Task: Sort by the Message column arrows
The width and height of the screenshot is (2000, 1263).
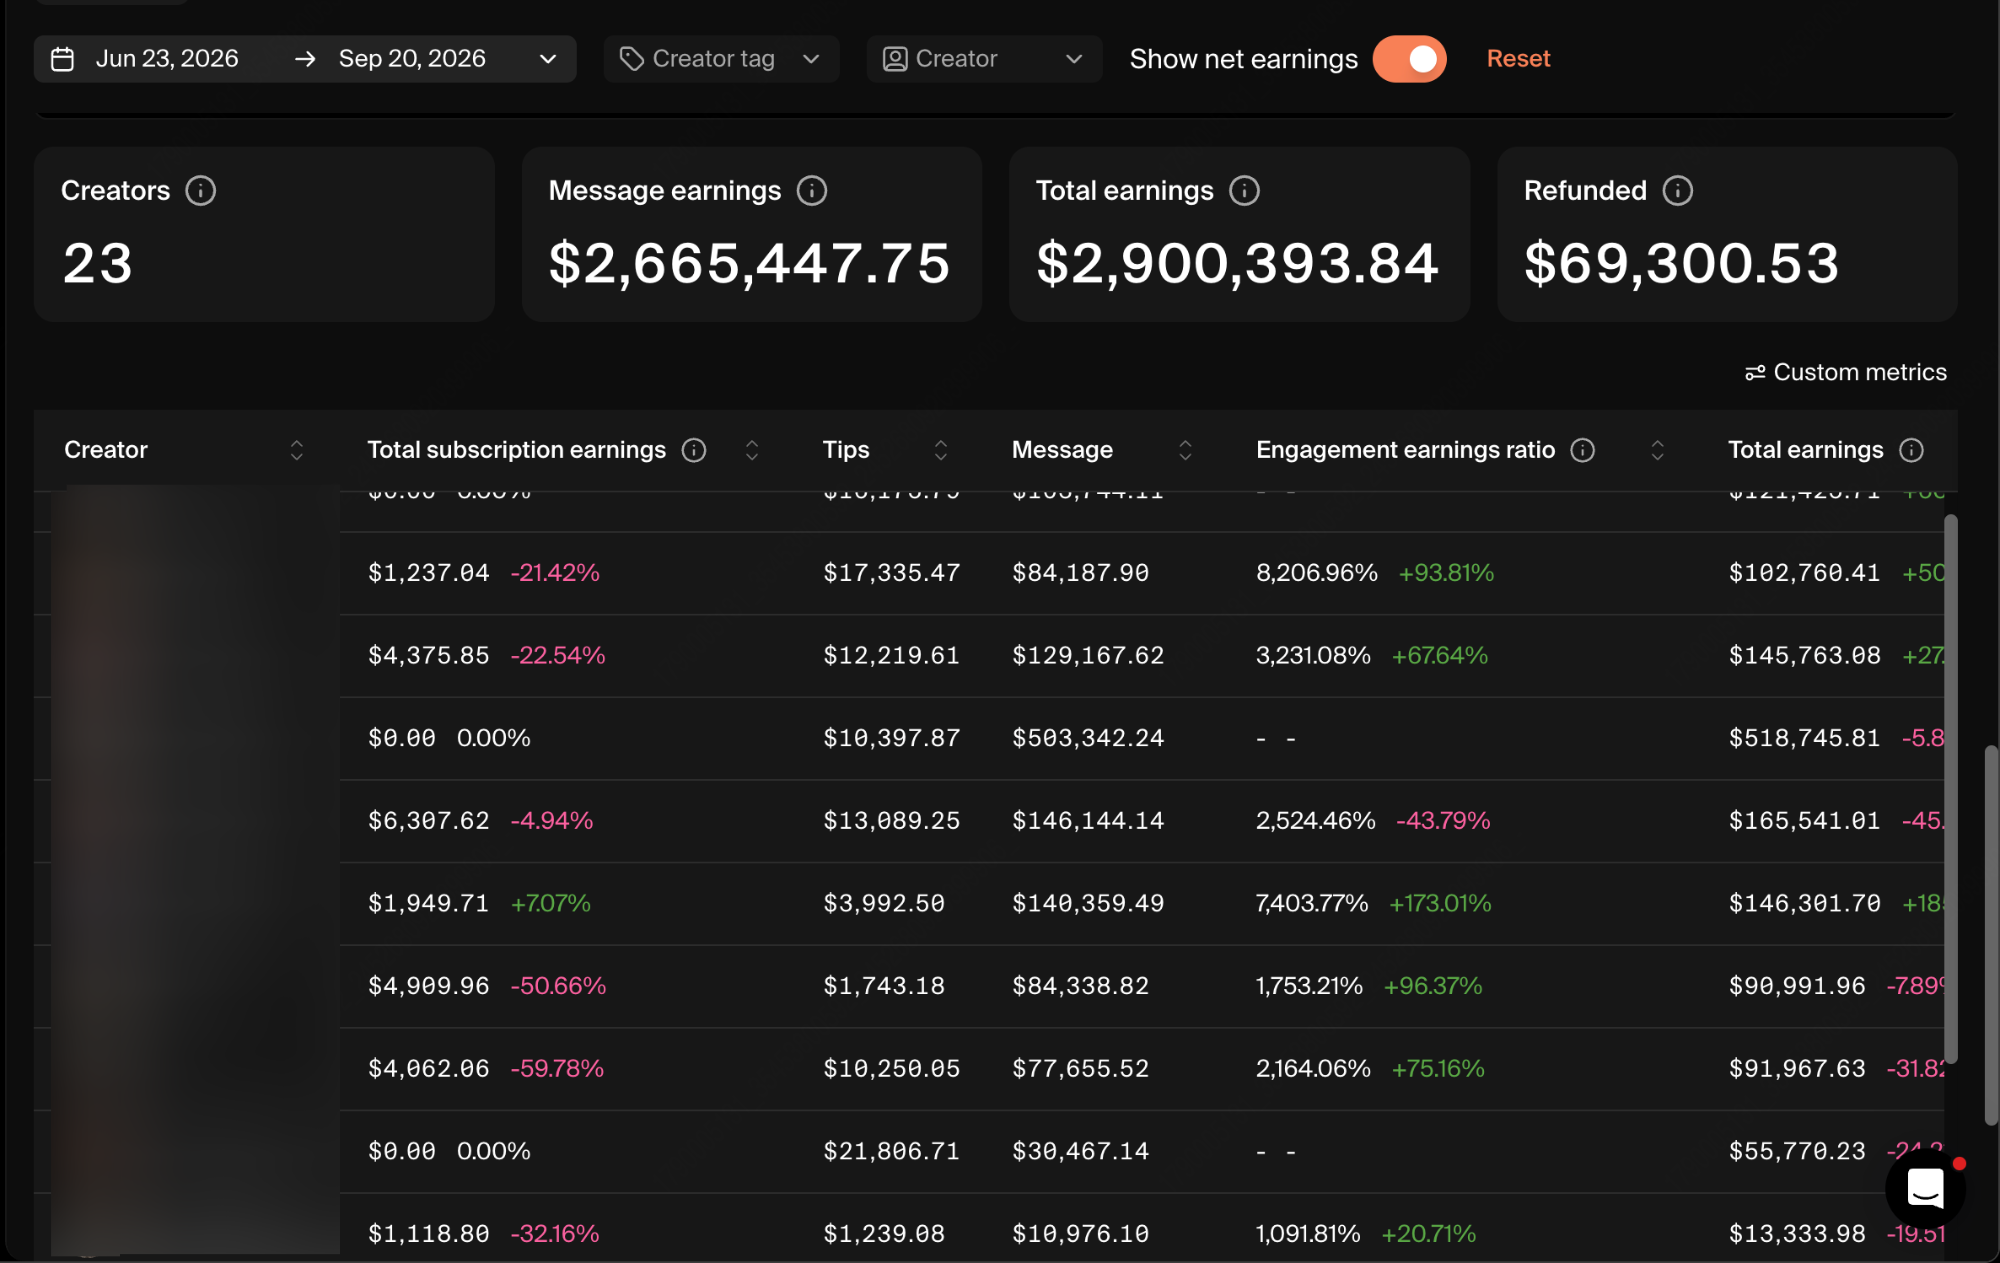Action: coord(1185,450)
